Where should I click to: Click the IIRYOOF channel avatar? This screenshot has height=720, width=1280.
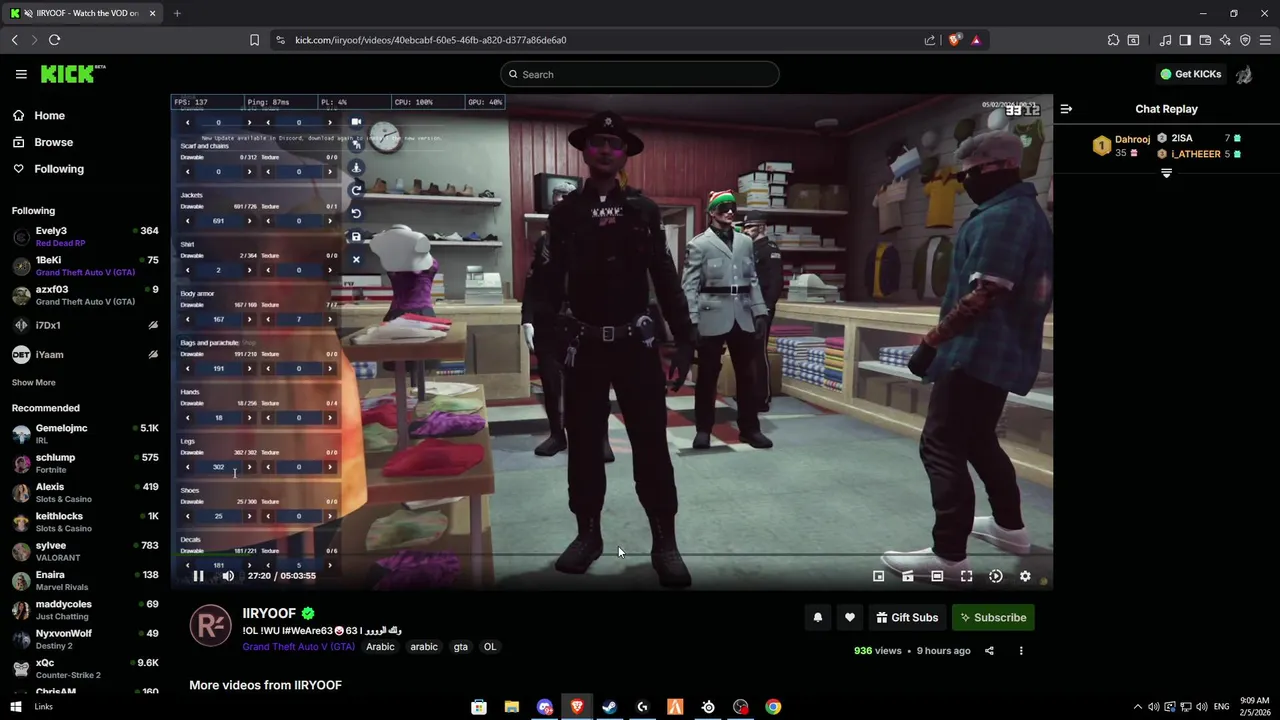(x=210, y=626)
